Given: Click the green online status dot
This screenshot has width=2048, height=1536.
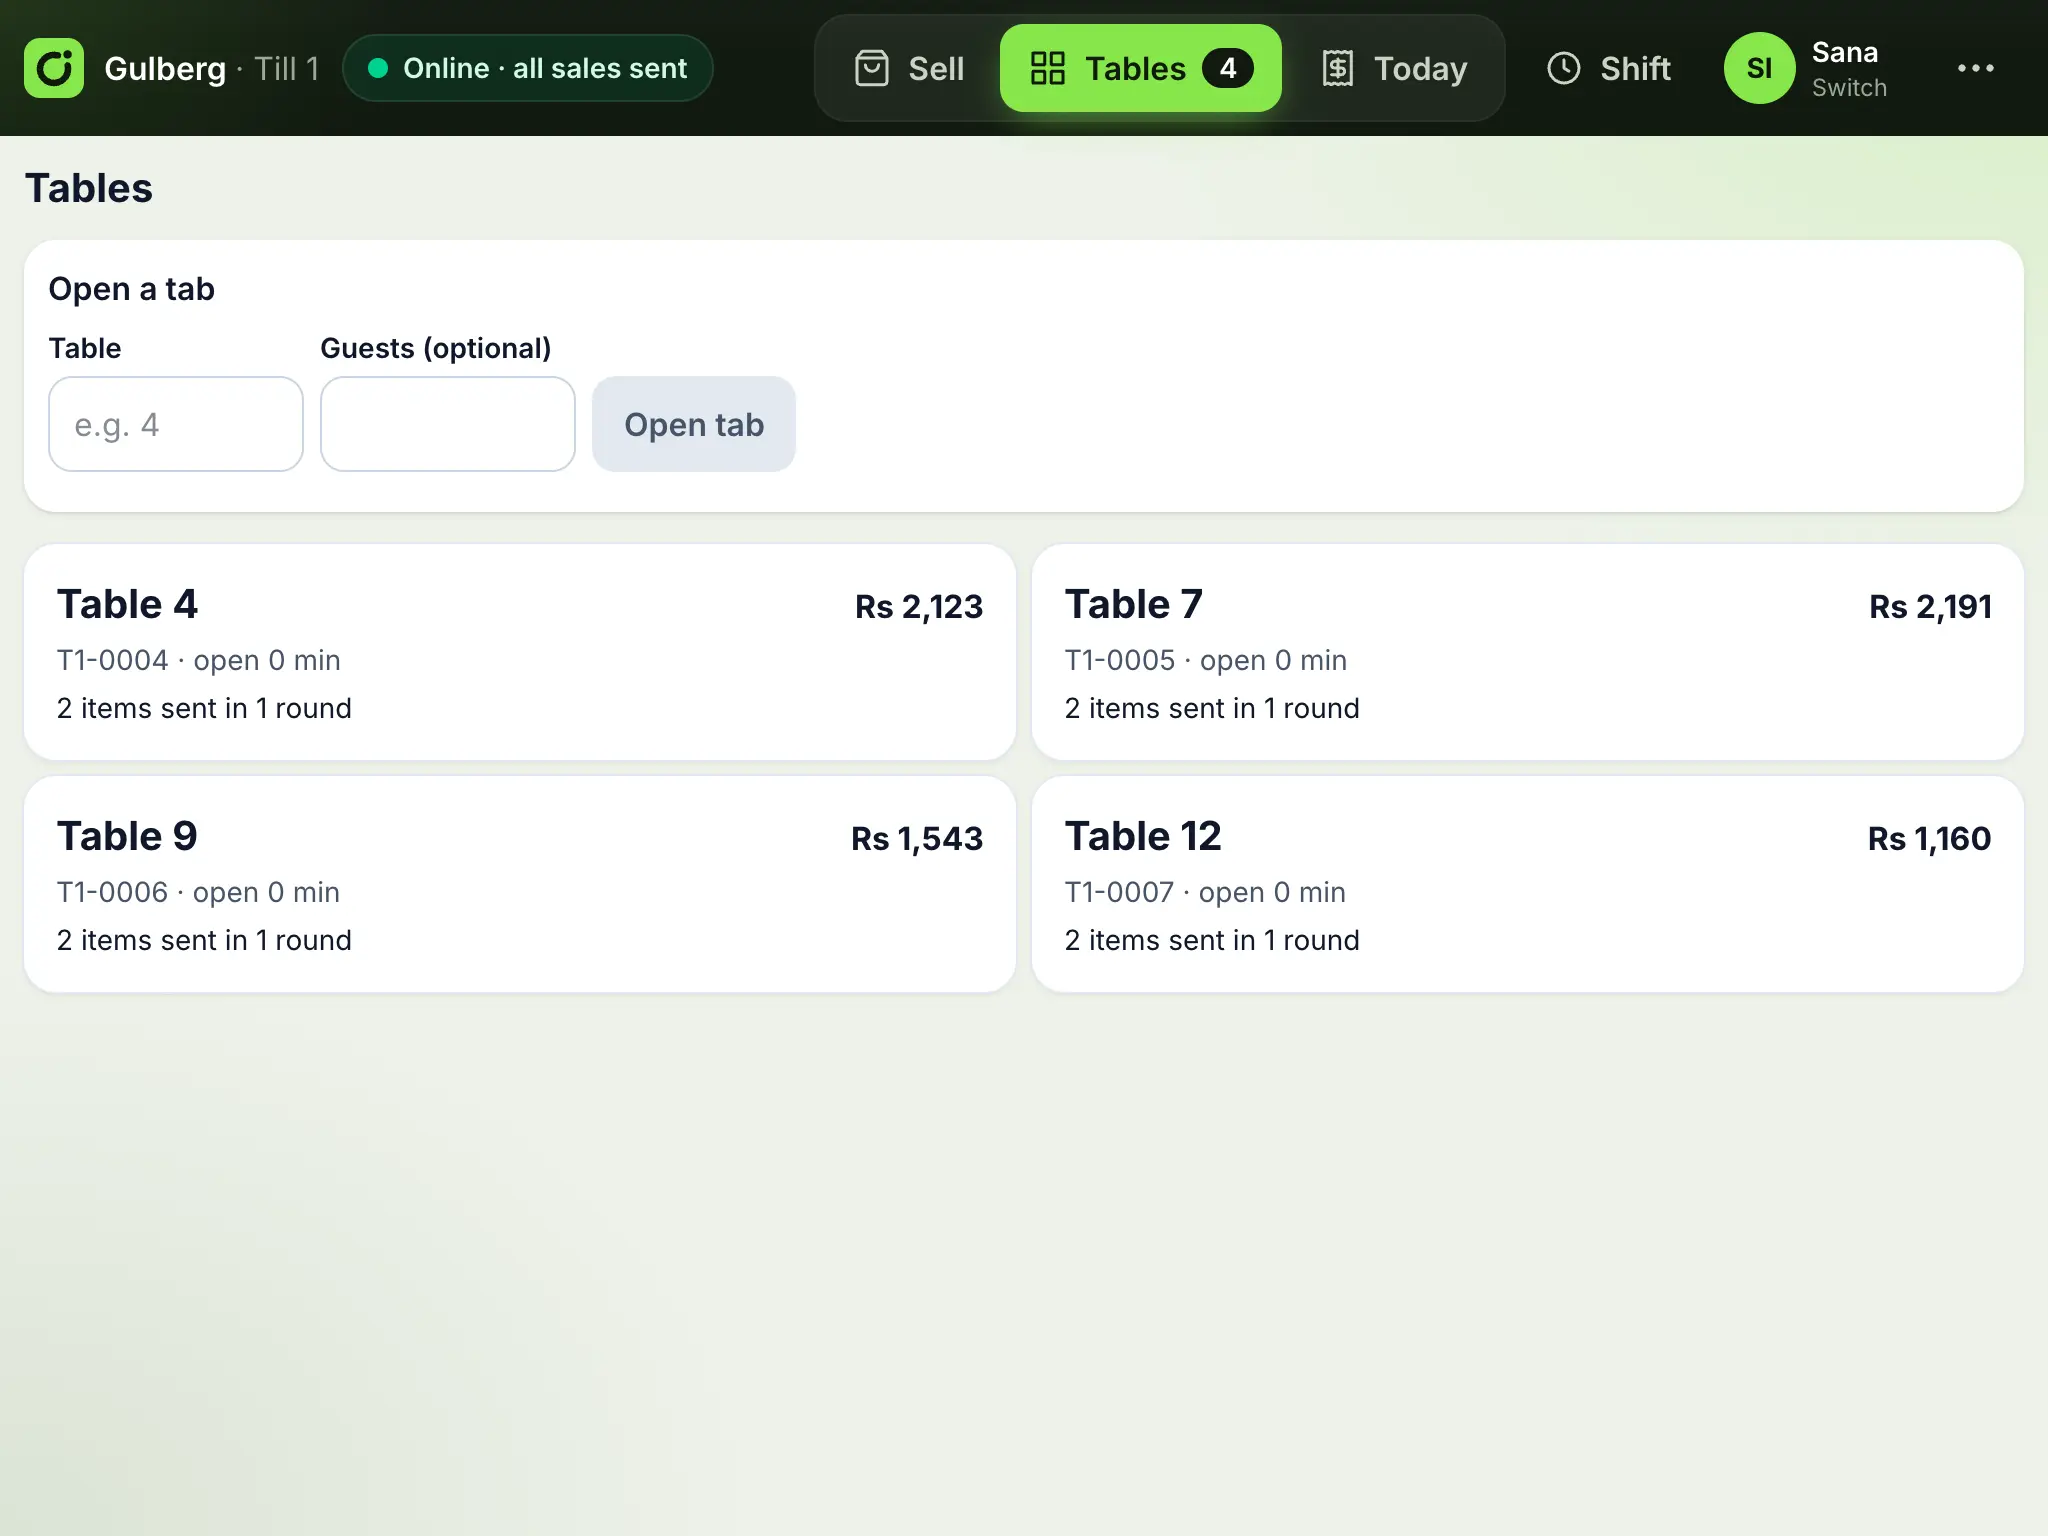Looking at the screenshot, I should (x=378, y=68).
